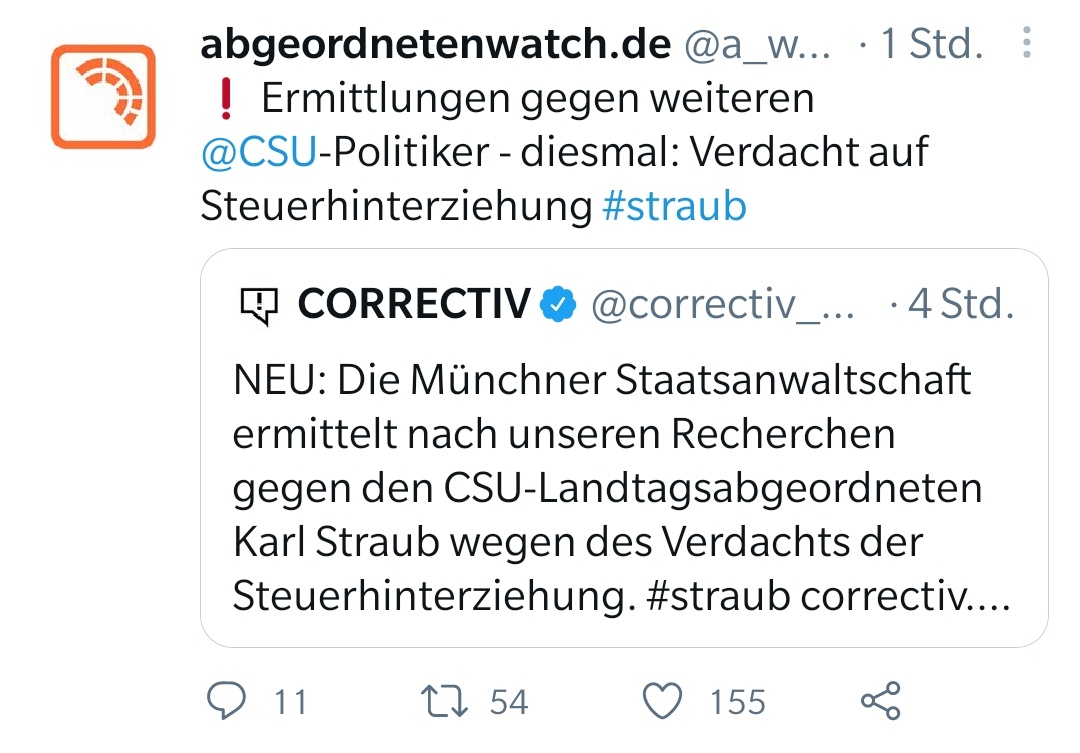Open the @CSU mention link
Image resolution: width=1080 pixels, height=753 pixels.
click(x=258, y=152)
